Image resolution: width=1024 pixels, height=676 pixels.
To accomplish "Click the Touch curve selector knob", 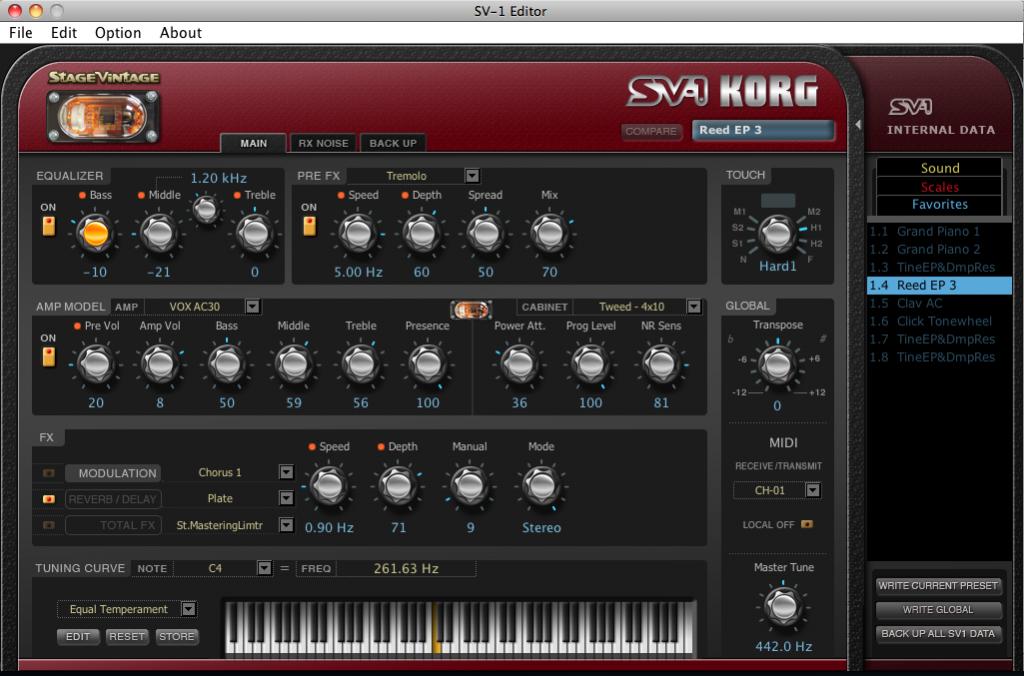I will (777, 233).
